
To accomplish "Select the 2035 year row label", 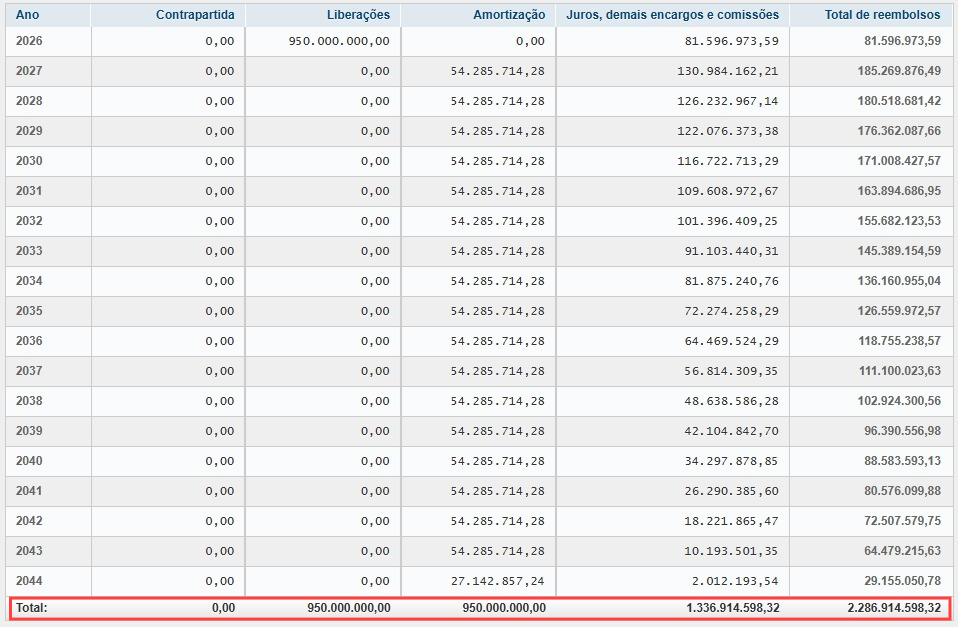I will click(x=29, y=311).
